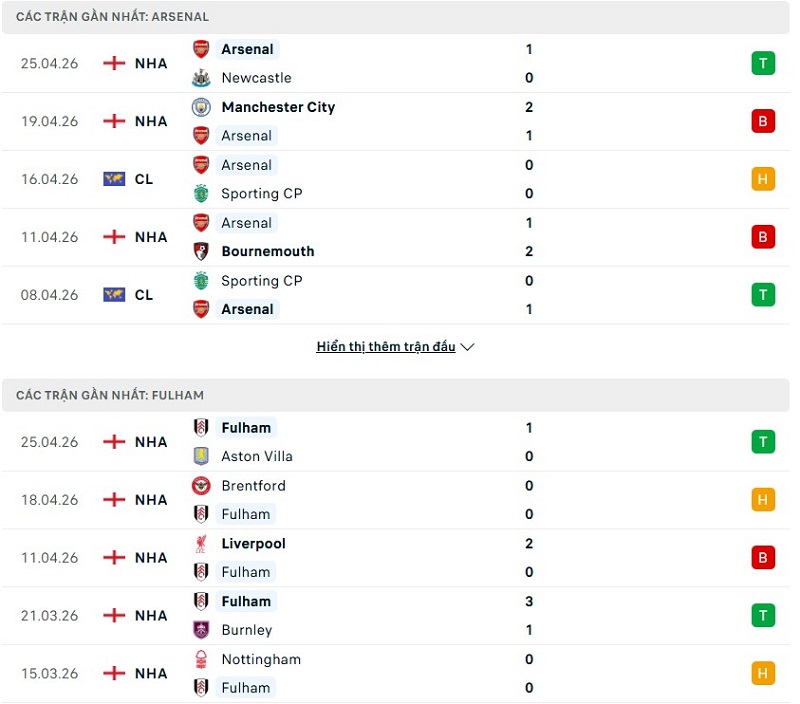Click the Burnley club emblem
The width and height of the screenshot is (800, 704).
[x=200, y=630]
